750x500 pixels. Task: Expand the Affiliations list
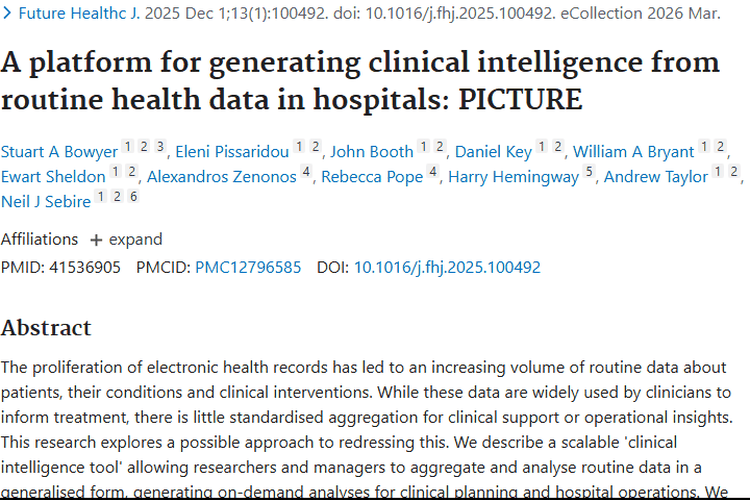point(126,239)
